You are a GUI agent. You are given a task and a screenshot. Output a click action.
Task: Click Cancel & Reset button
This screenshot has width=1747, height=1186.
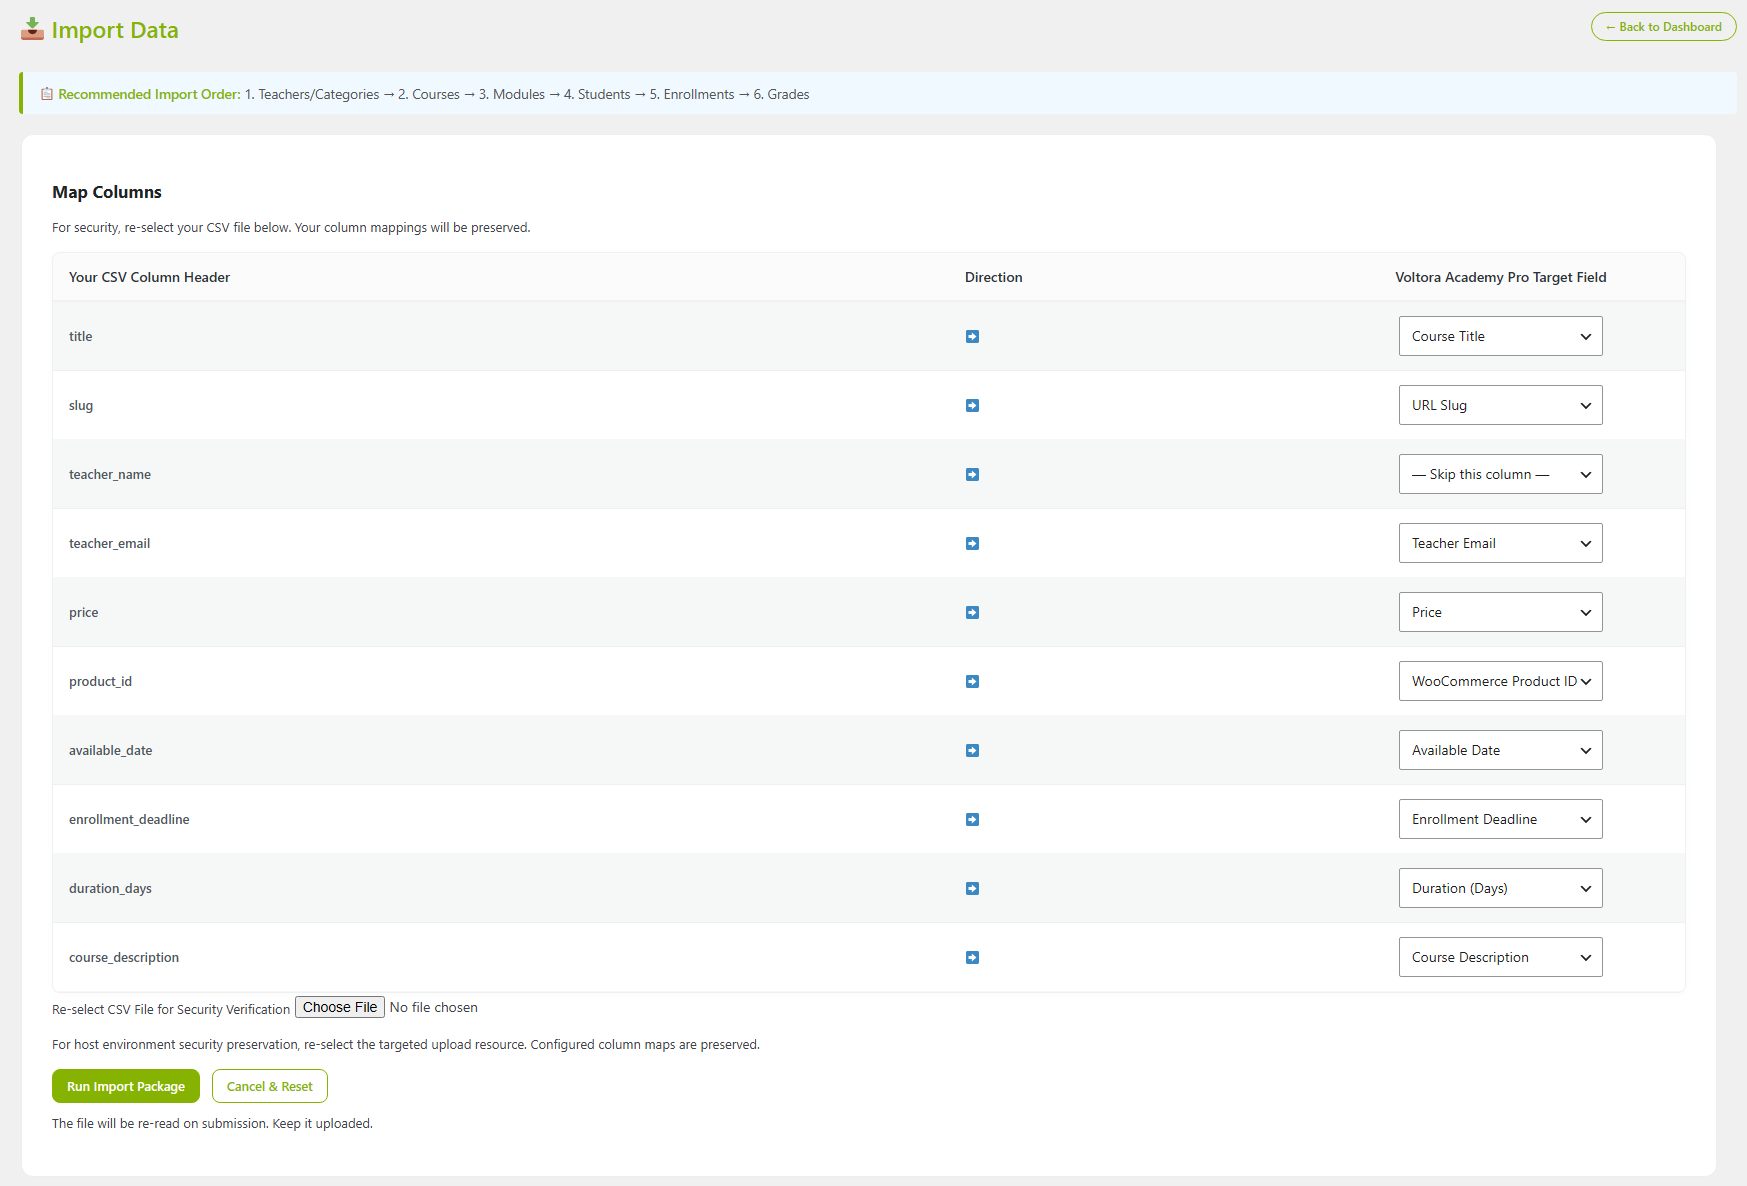pos(270,1086)
